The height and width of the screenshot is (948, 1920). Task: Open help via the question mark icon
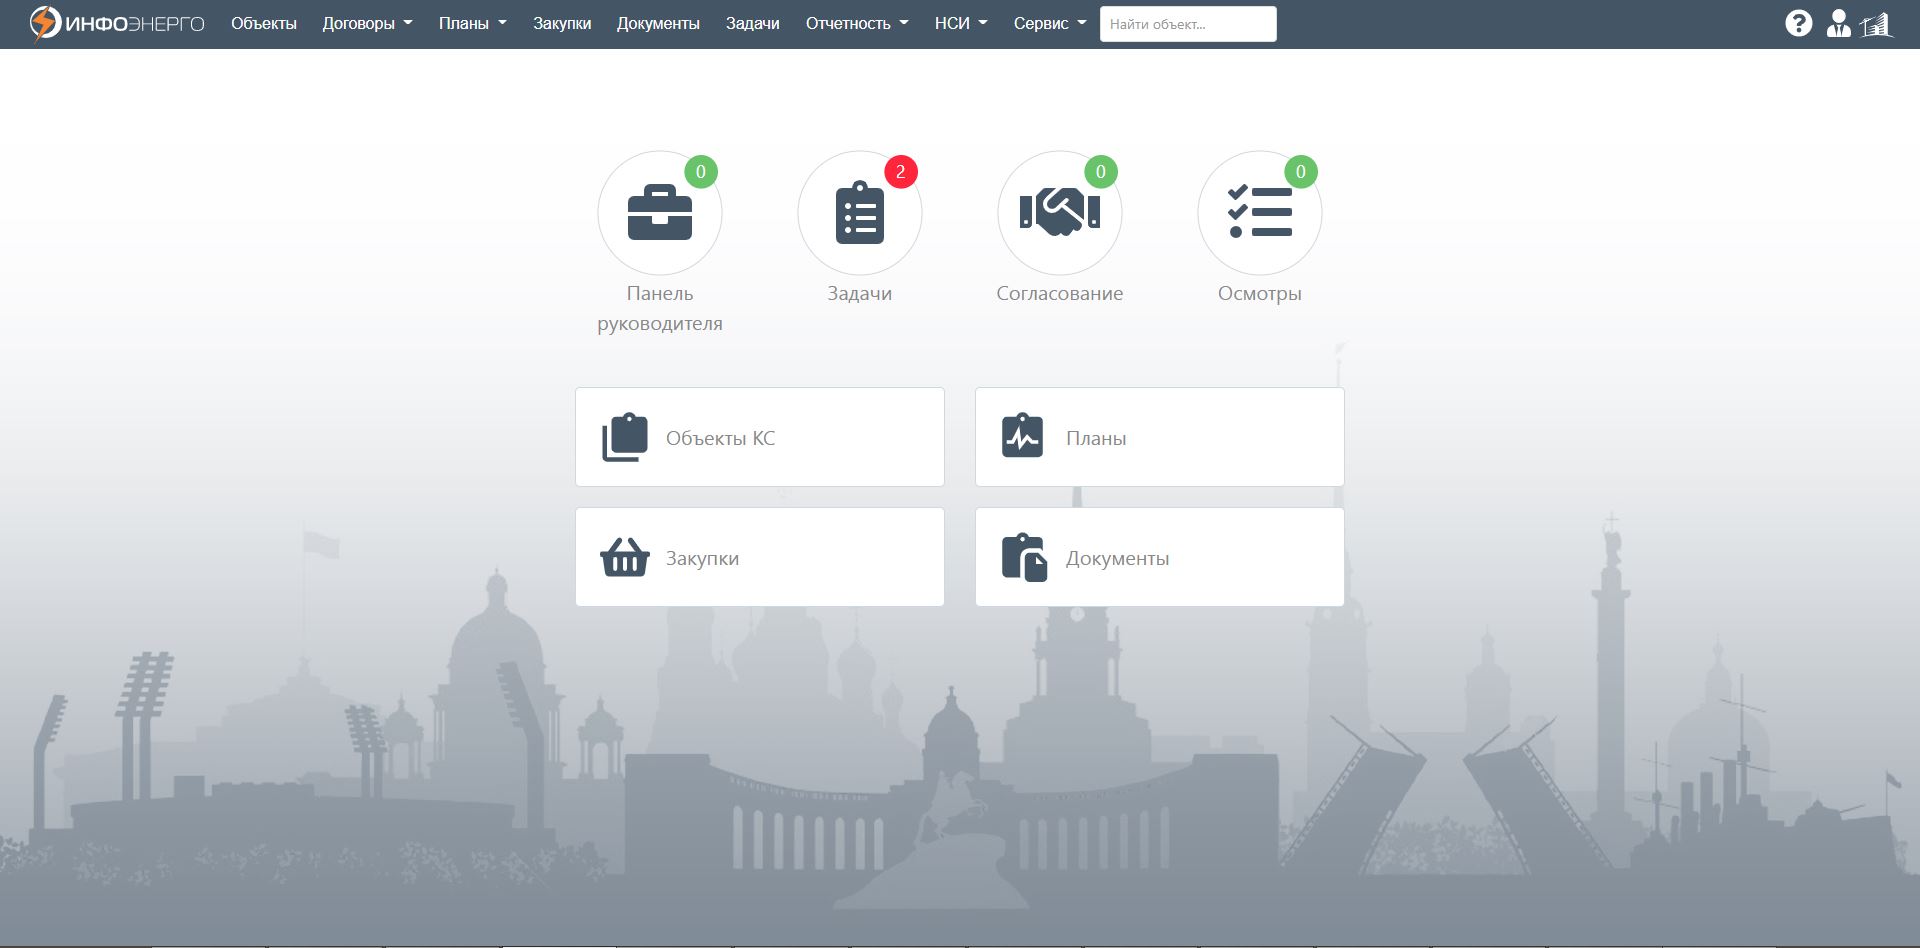[1799, 23]
